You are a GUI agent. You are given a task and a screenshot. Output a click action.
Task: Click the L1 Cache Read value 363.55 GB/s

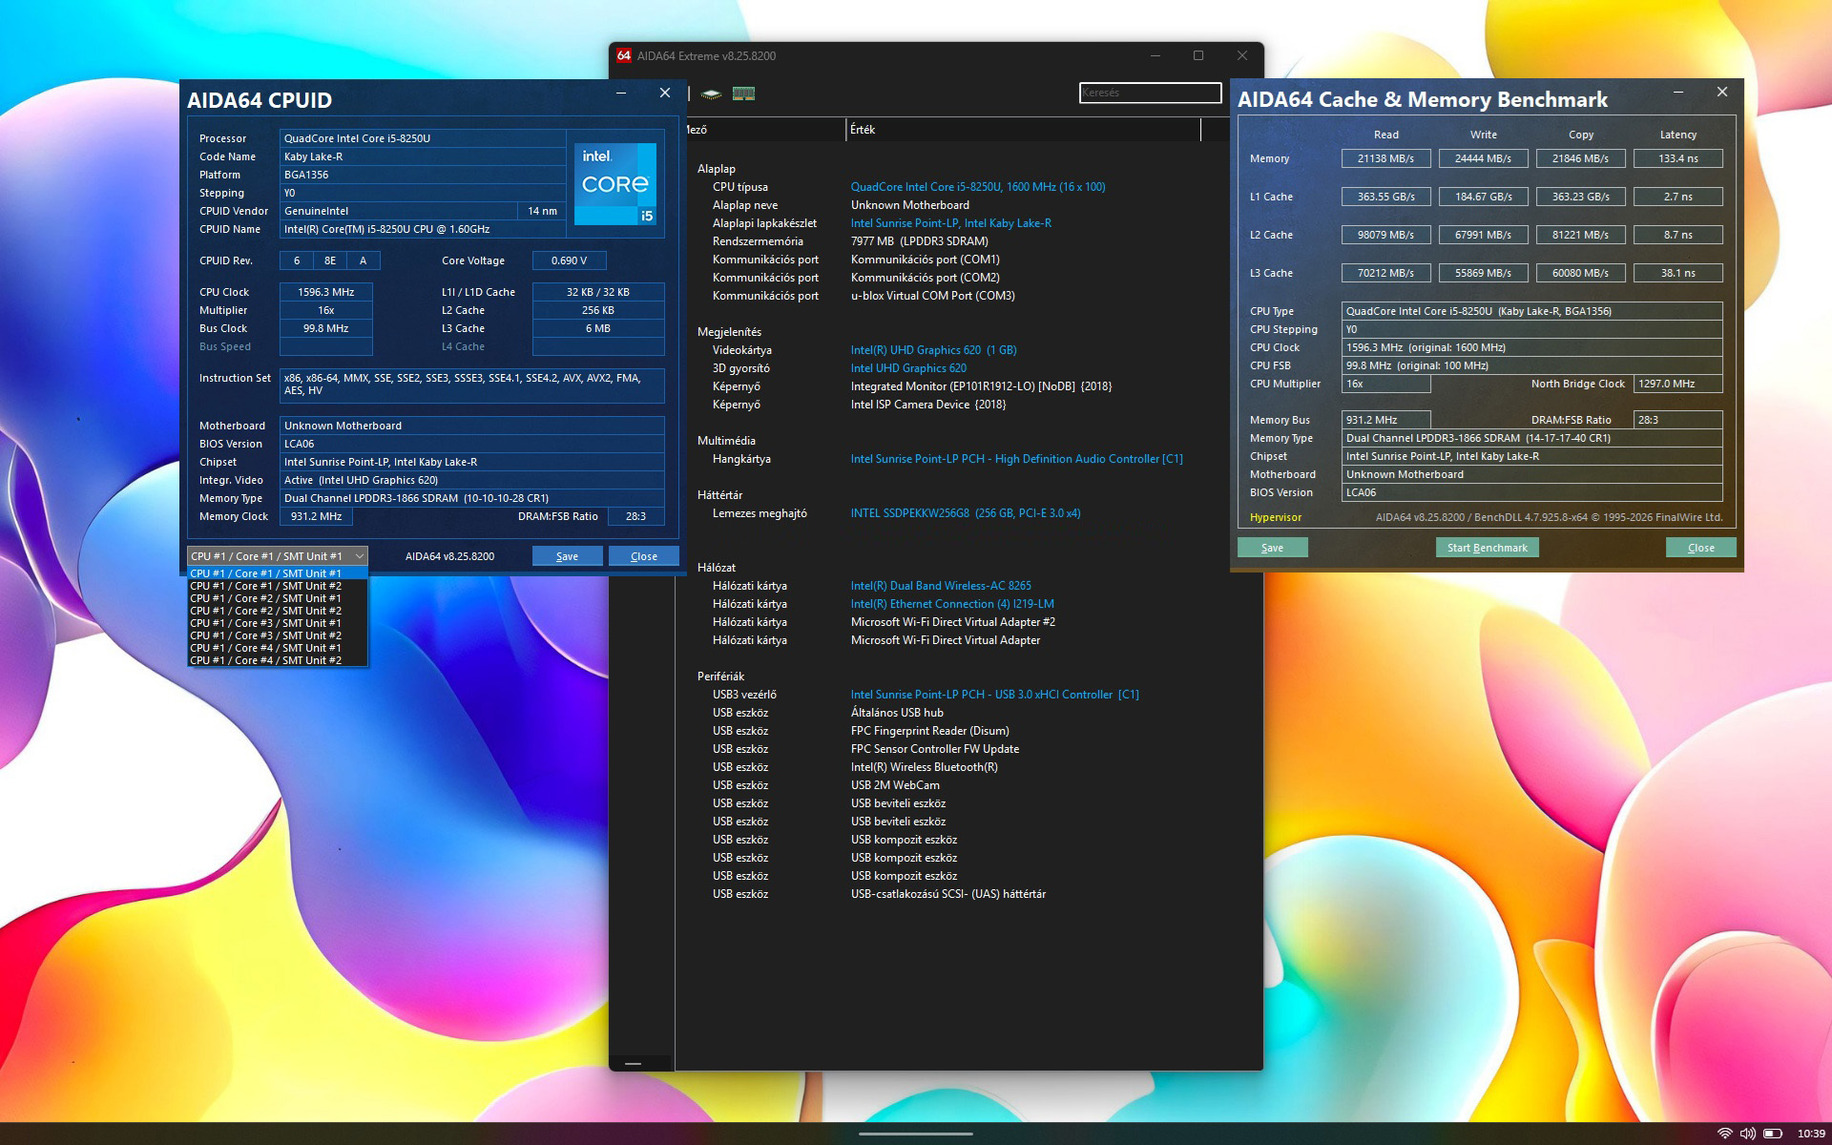[x=1386, y=197]
